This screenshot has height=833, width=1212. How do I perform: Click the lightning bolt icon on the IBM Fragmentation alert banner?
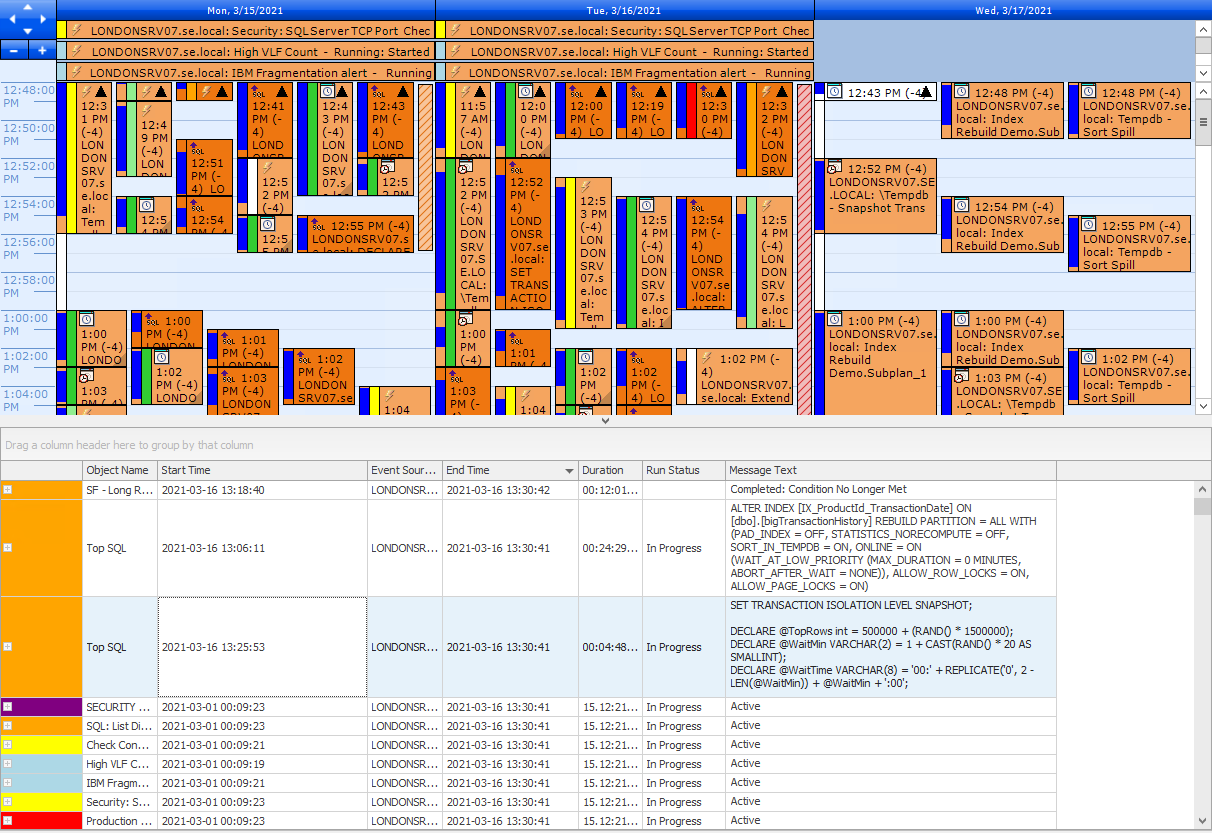[x=78, y=72]
